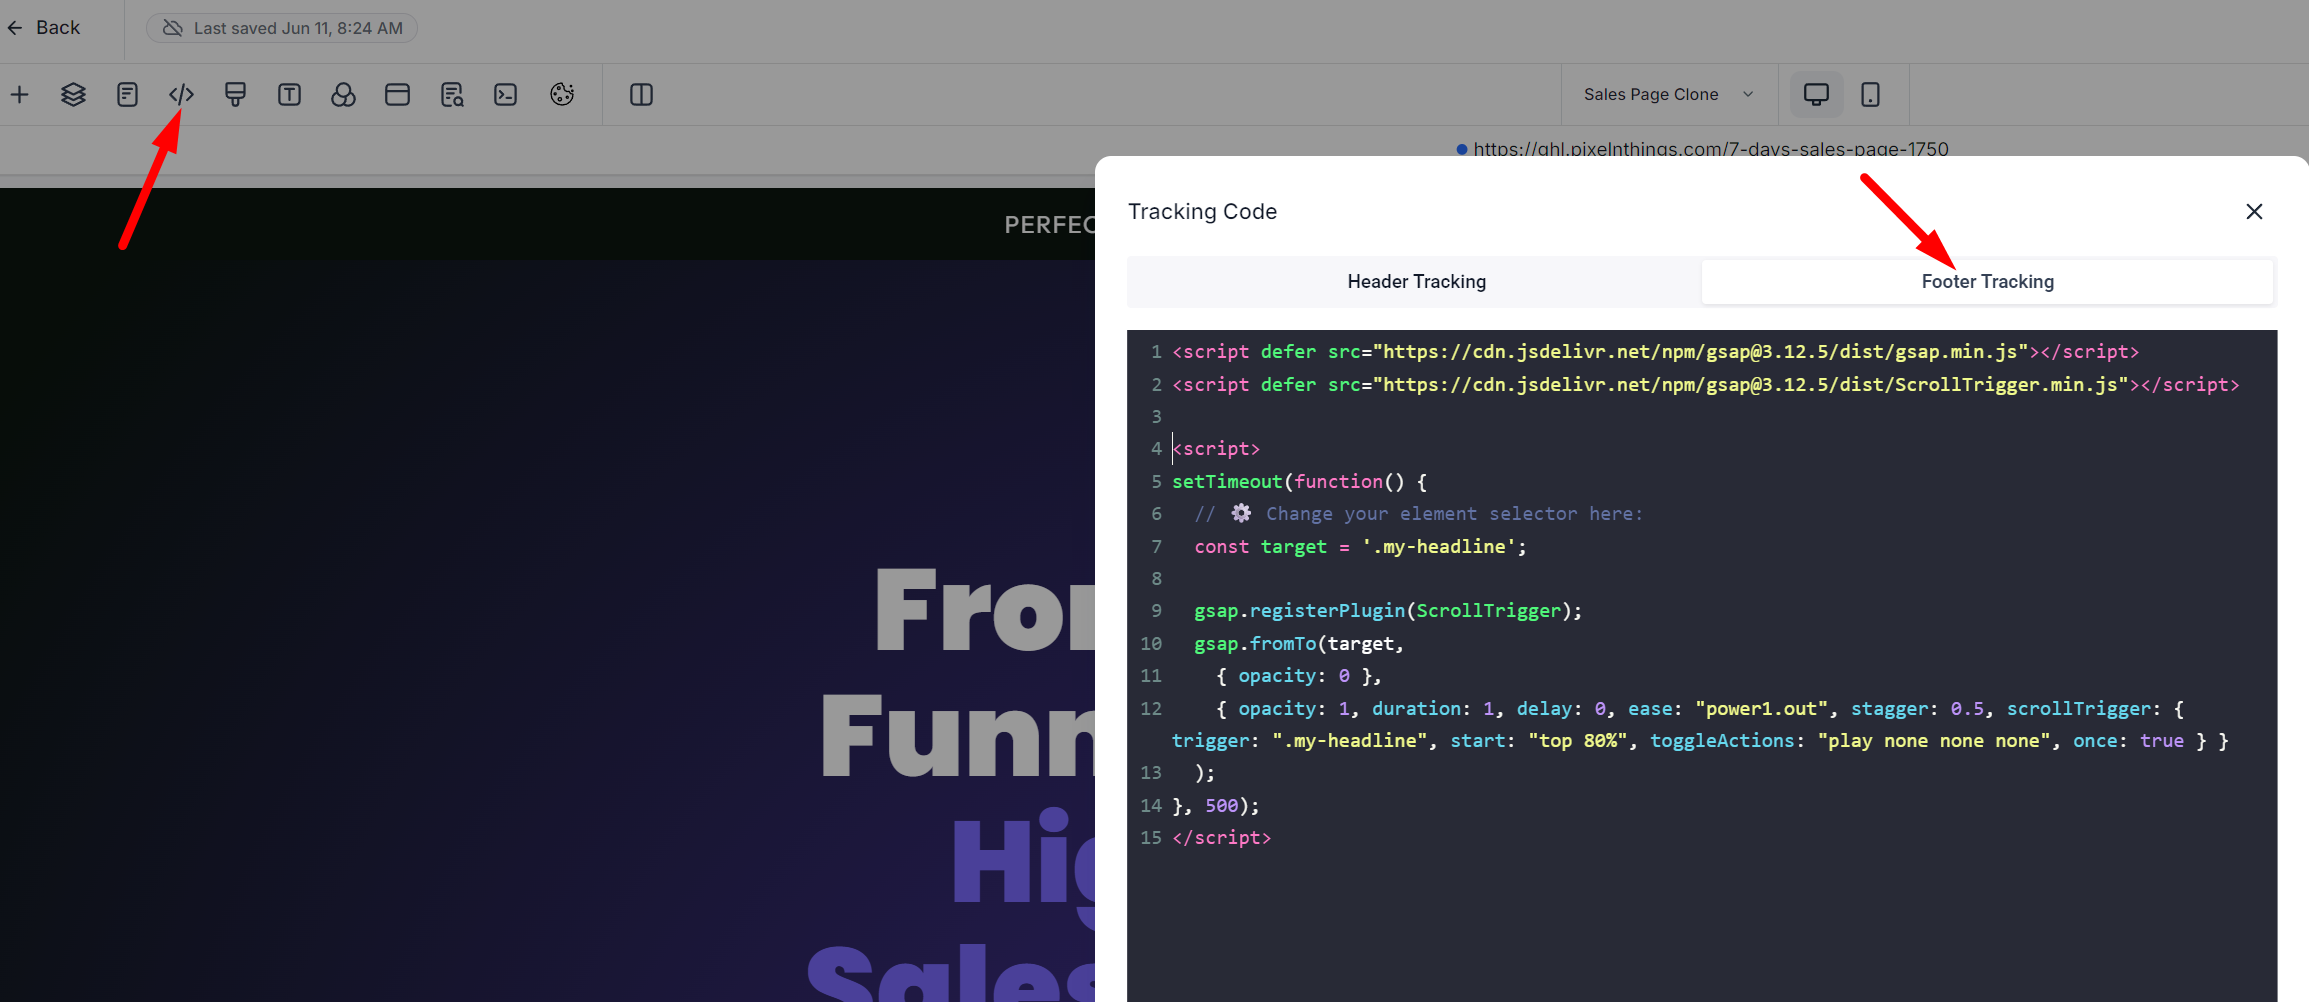
Task: Open the Layers panel icon
Action: tap(73, 95)
